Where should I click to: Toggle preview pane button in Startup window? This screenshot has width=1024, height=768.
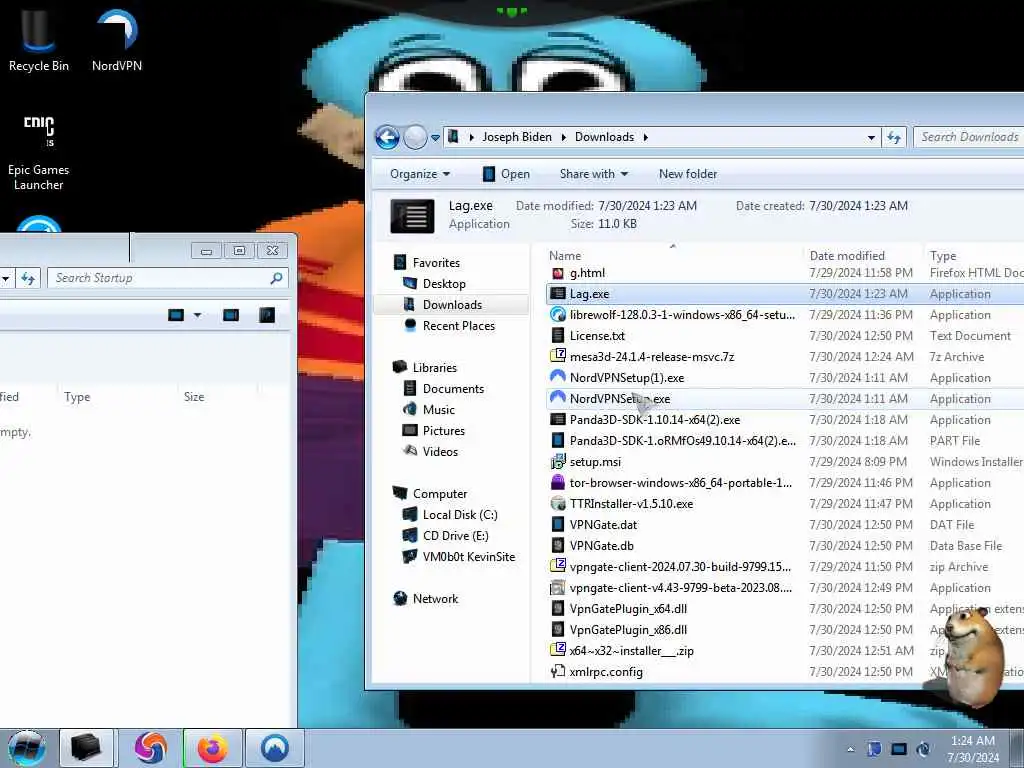click(231, 315)
